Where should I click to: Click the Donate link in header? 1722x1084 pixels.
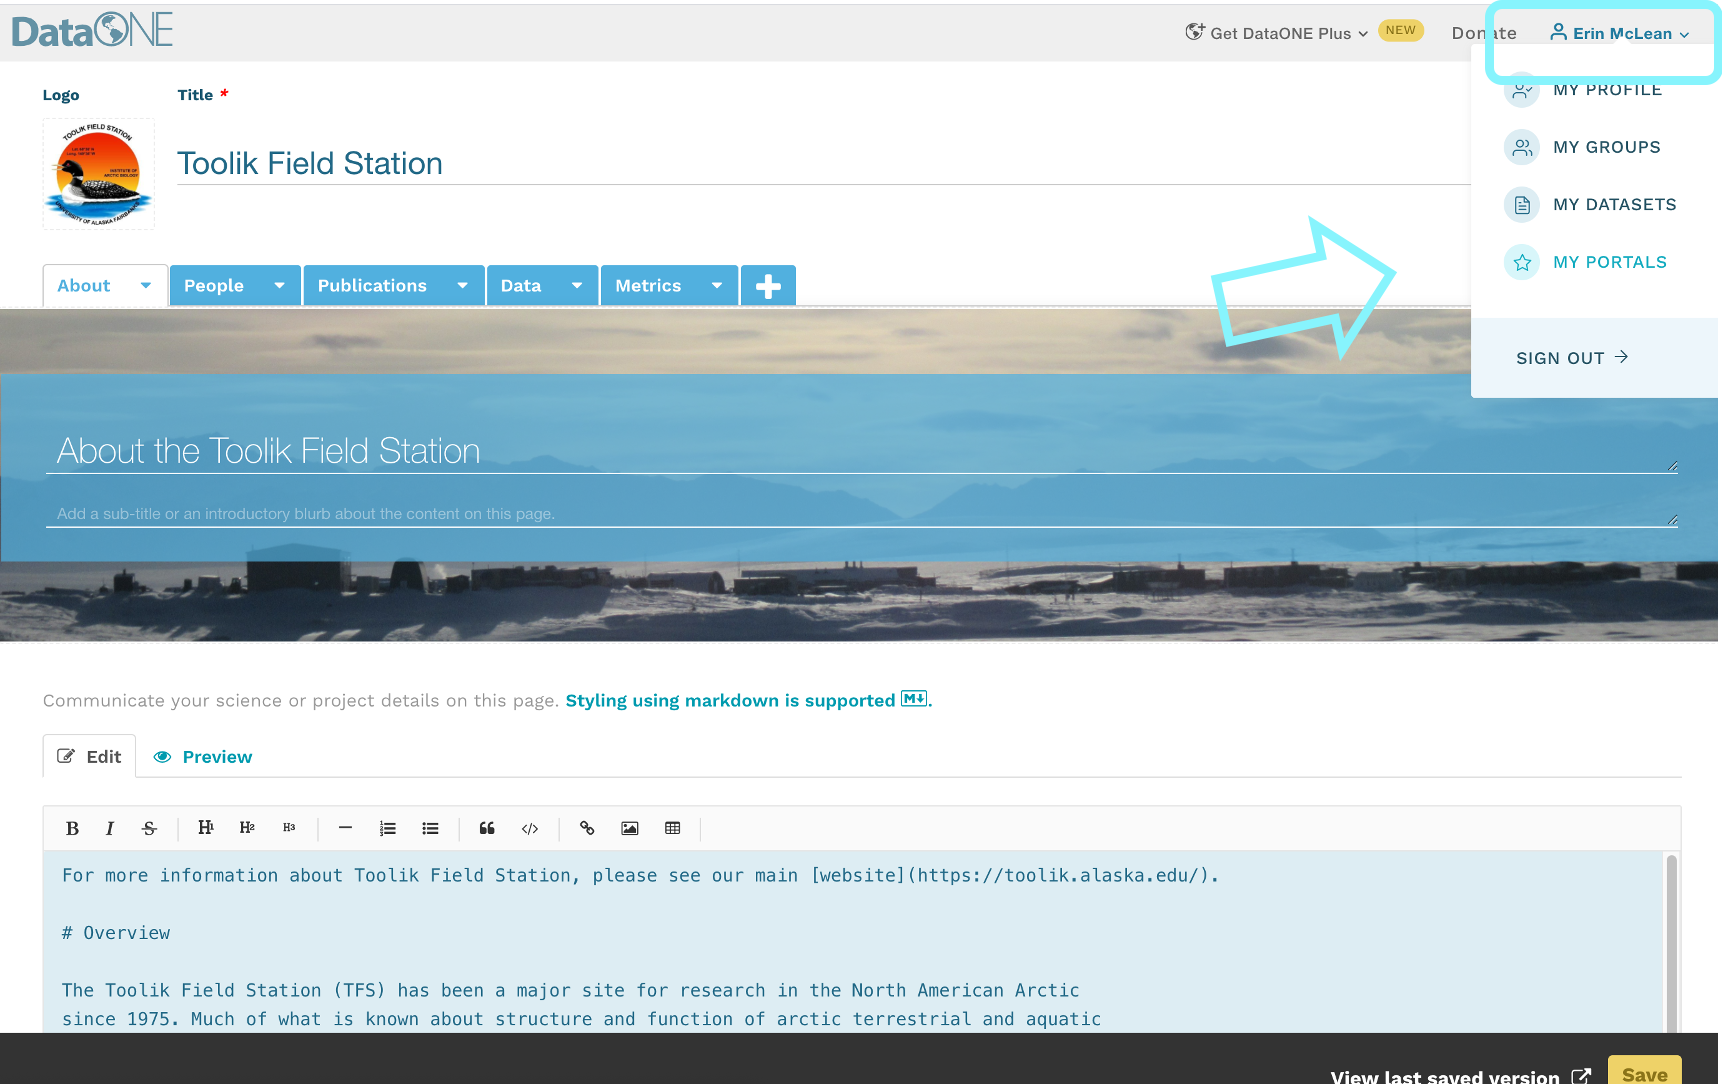1484,33
